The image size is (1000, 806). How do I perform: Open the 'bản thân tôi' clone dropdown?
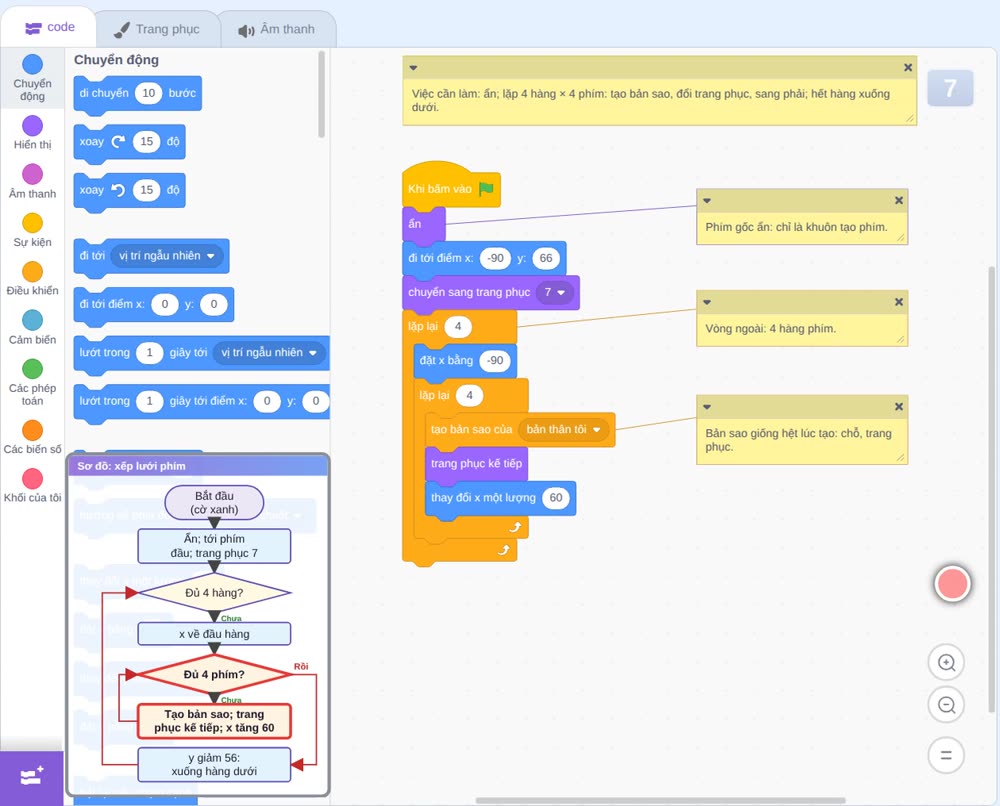564,430
